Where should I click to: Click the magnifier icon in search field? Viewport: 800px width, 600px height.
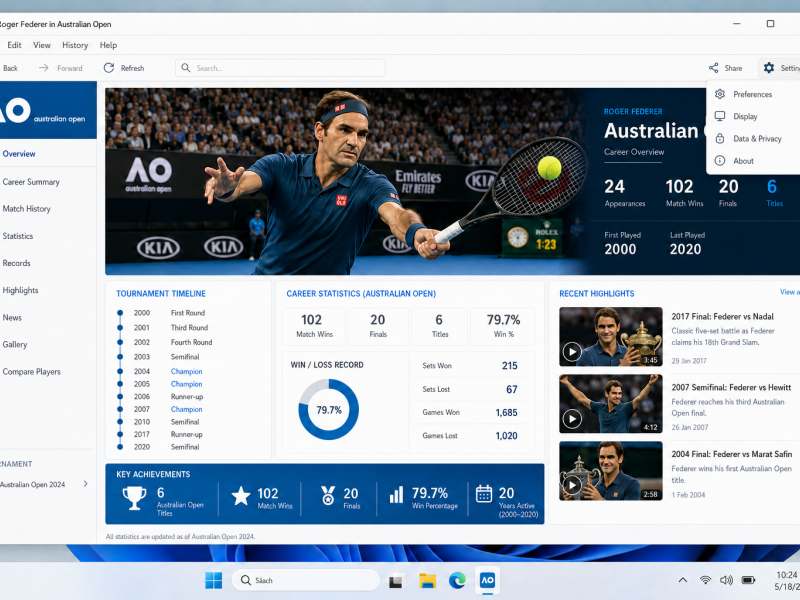pyautogui.click(x=186, y=68)
